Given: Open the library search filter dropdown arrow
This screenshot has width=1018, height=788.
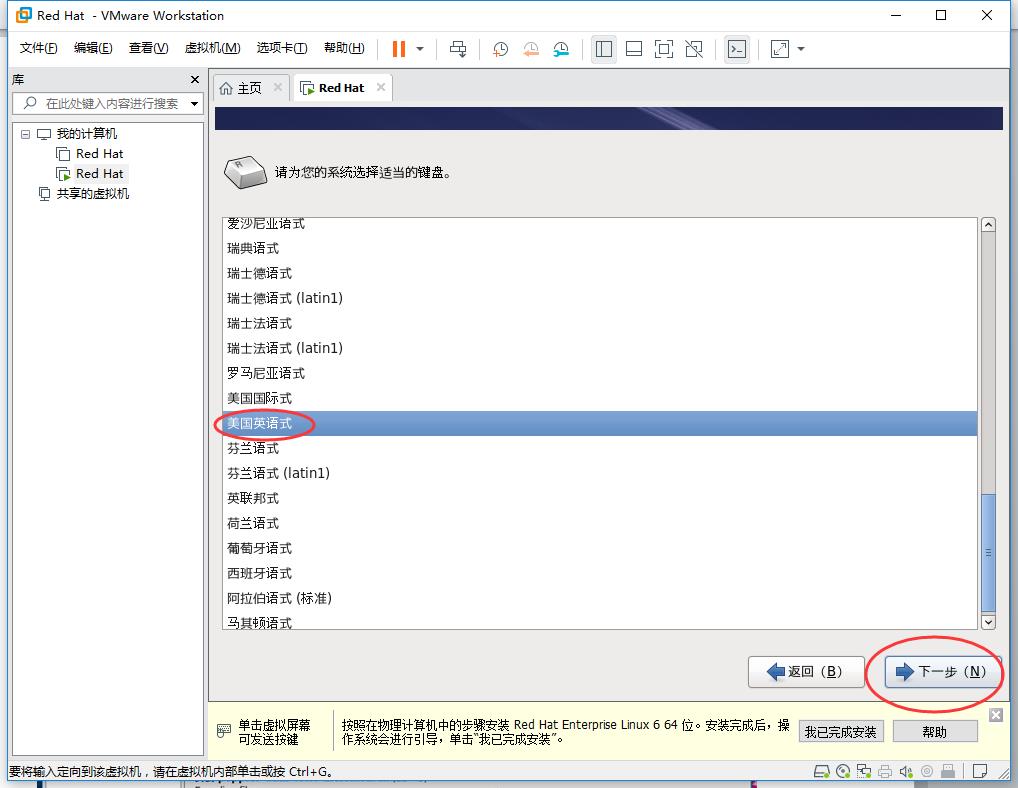Looking at the screenshot, I should [194, 104].
